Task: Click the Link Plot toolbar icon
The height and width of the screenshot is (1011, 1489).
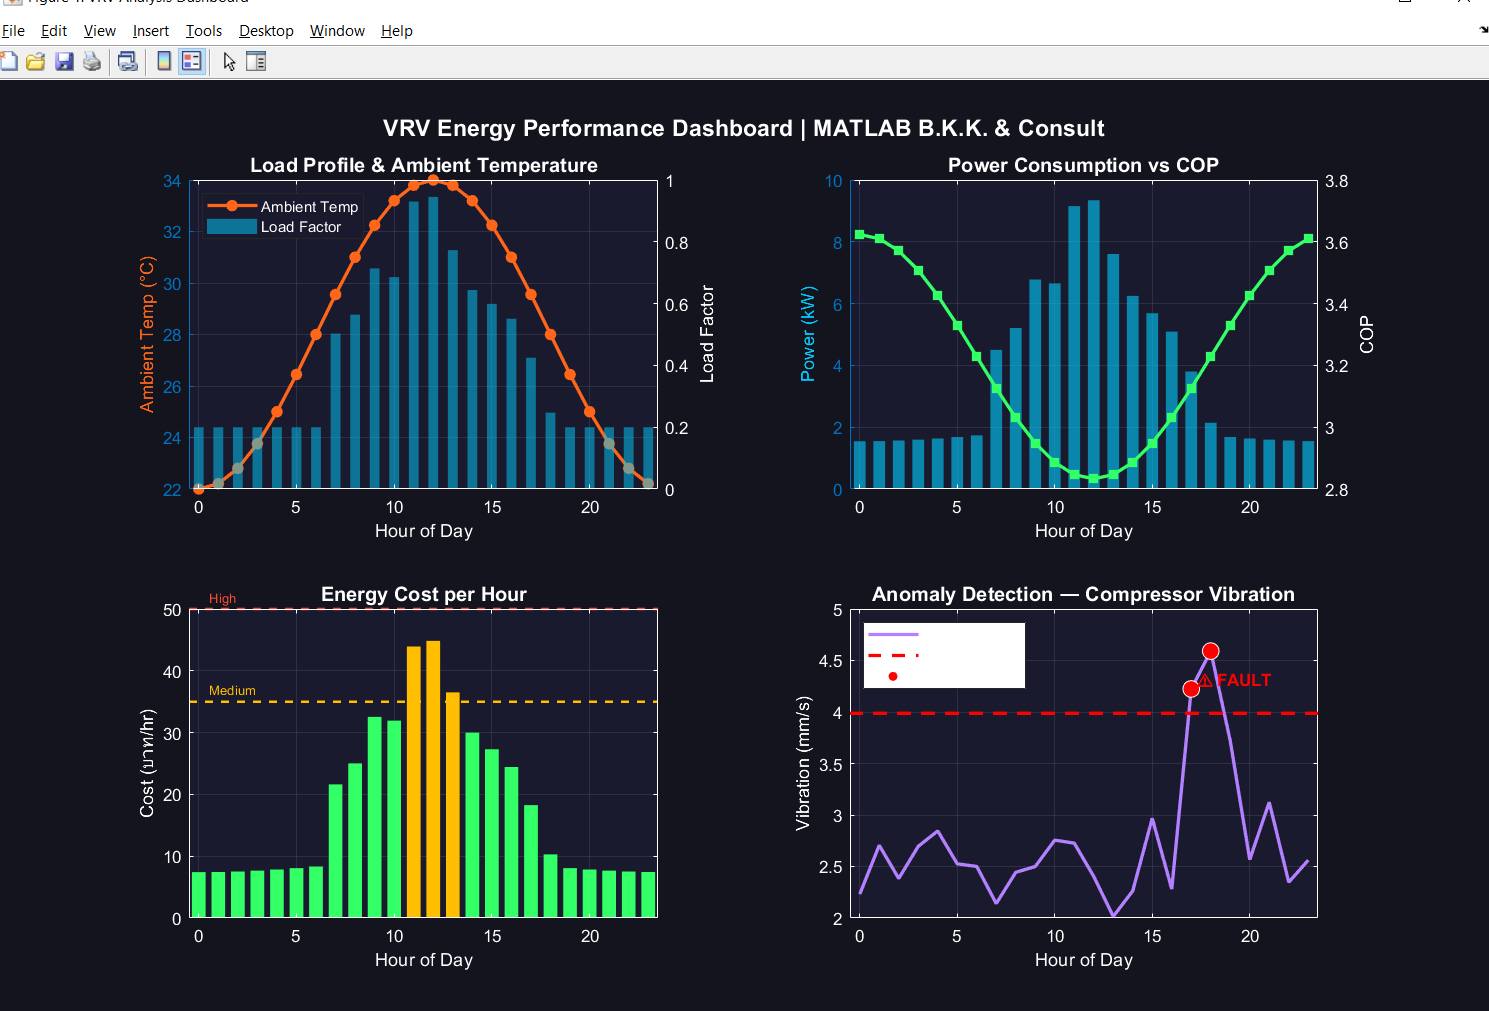Action: pos(127,62)
